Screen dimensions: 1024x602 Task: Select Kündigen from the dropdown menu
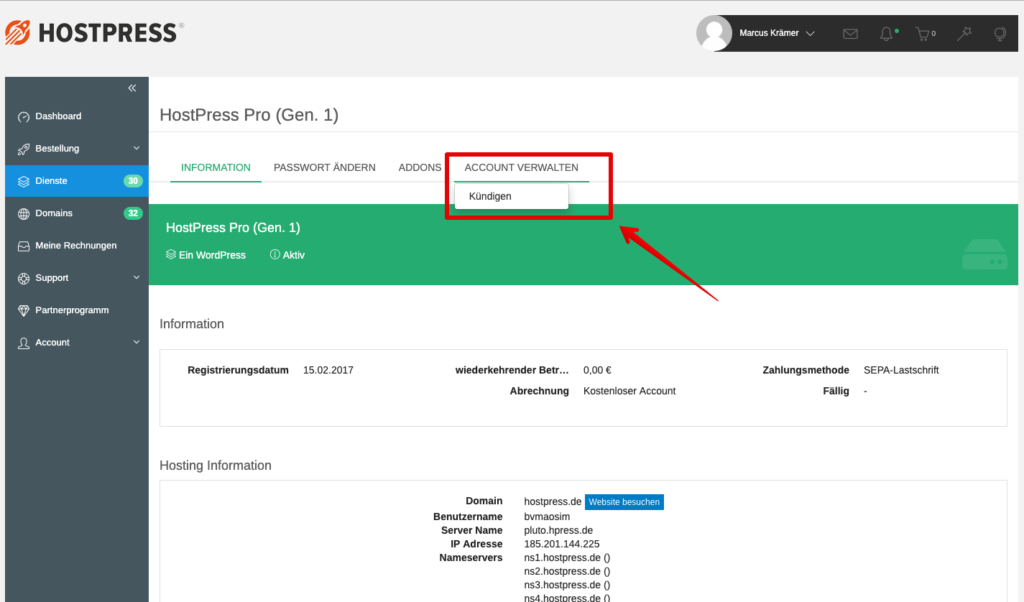pyautogui.click(x=511, y=196)
